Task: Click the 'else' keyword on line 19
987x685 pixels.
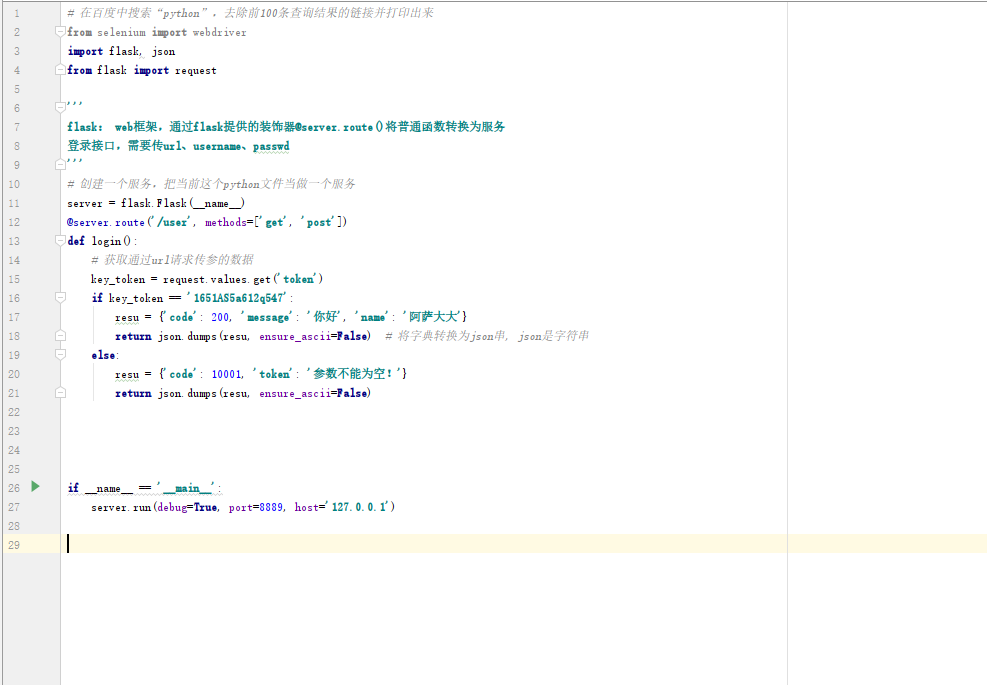Action: click(103, 355)
